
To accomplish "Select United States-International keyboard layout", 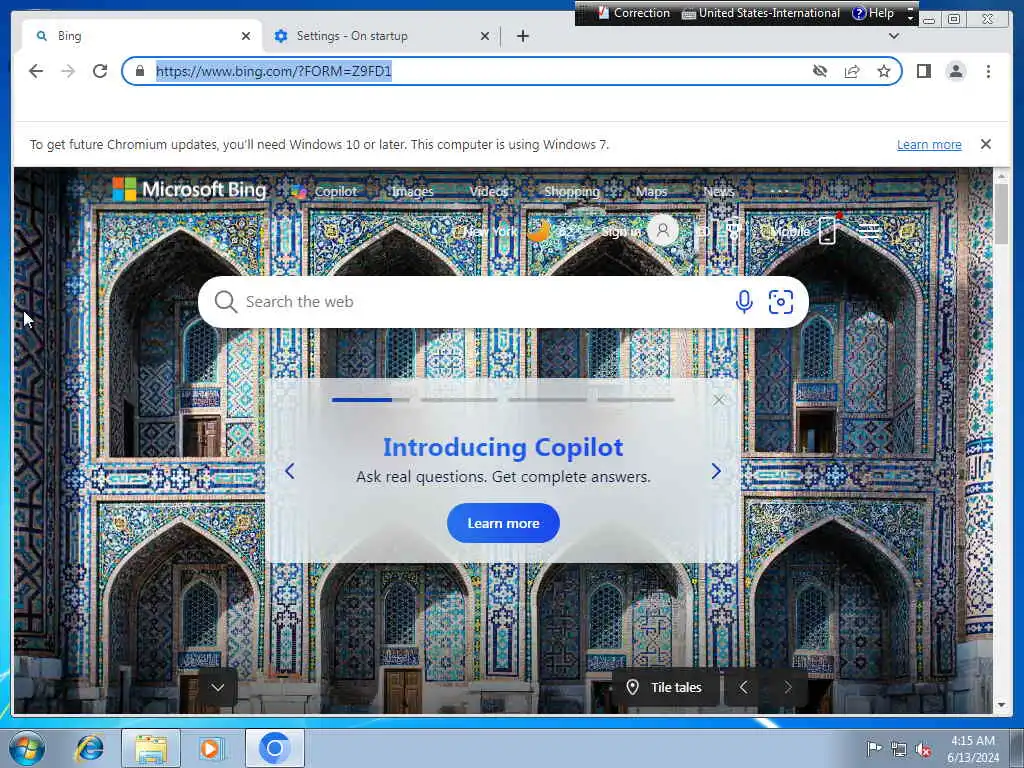I will pos(761,13).
